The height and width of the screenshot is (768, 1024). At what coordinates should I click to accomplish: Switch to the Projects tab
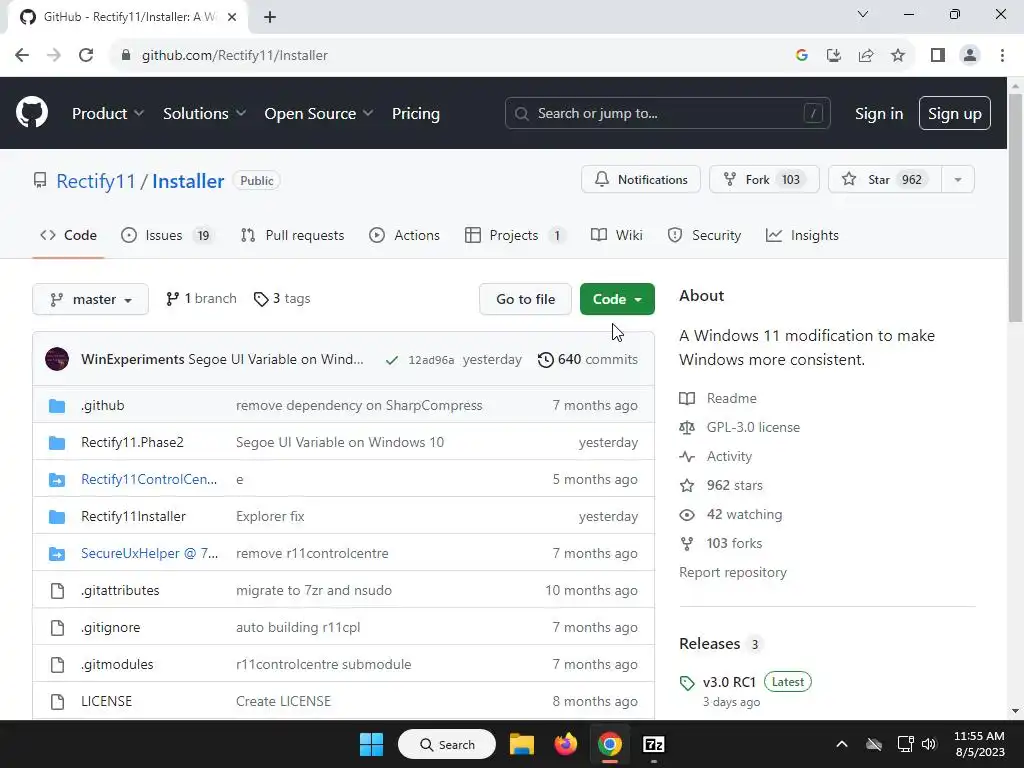click(515, 235)
